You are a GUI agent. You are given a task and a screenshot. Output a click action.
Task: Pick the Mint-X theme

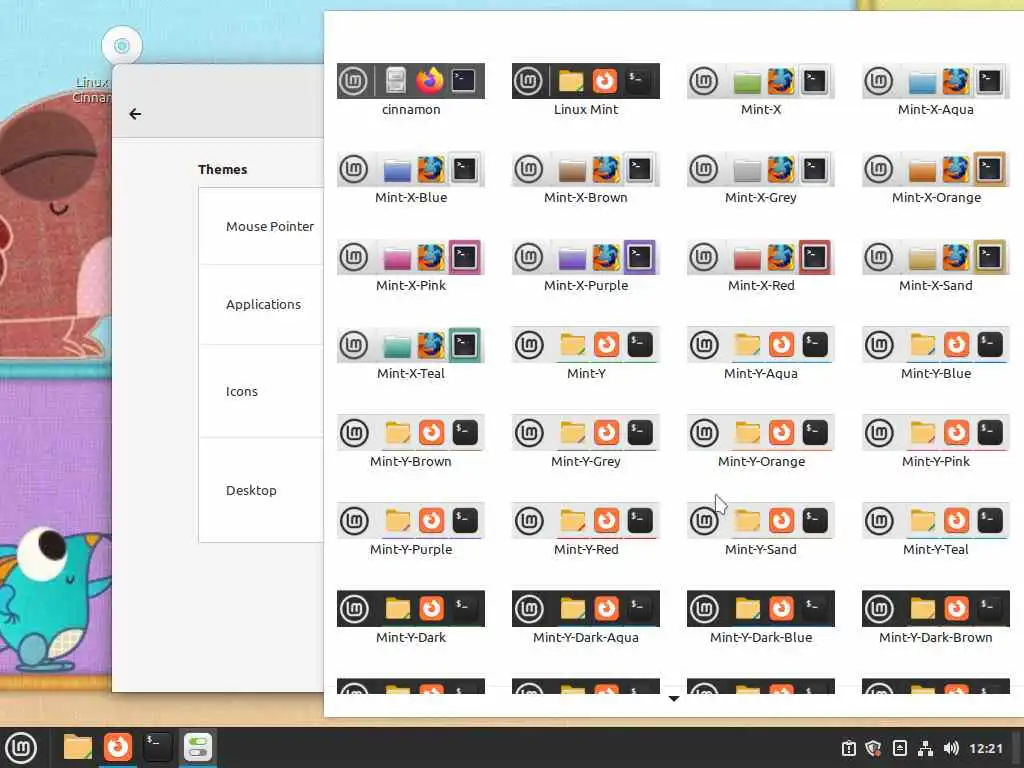761,90
